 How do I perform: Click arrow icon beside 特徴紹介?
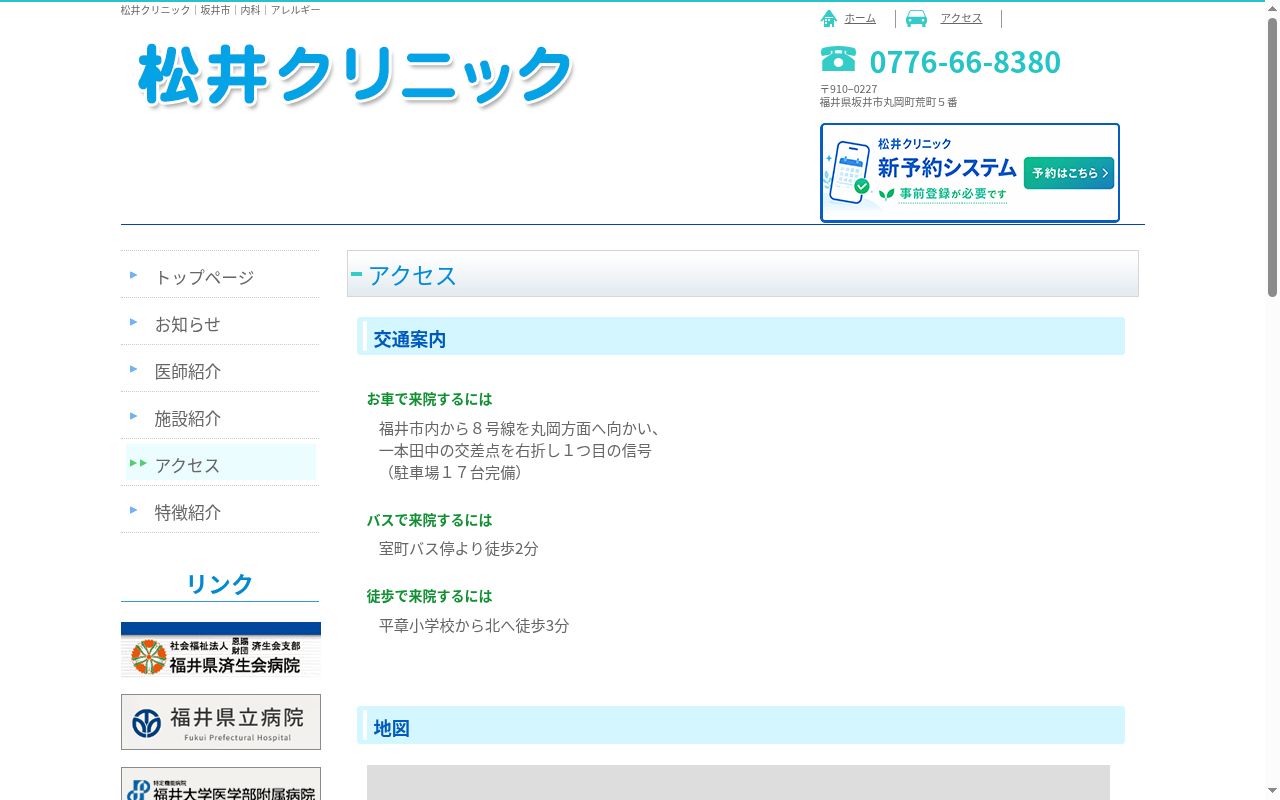coord(134,510)
